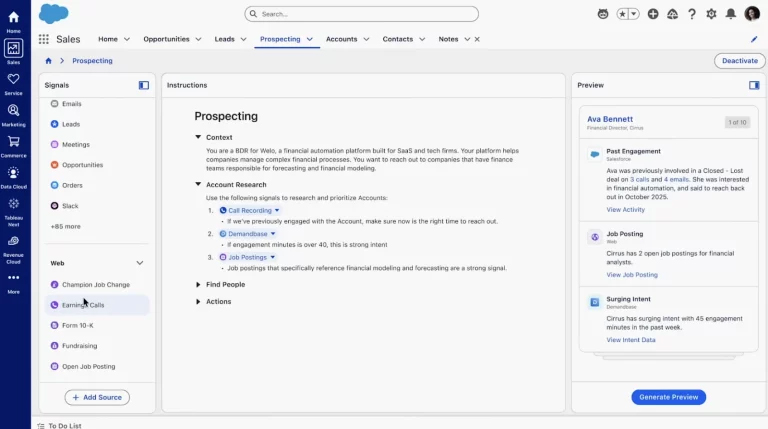768x429 pixels.
Task: Collapse the Context section triangle
Action: pyautogui.click(x=198, y=137)
